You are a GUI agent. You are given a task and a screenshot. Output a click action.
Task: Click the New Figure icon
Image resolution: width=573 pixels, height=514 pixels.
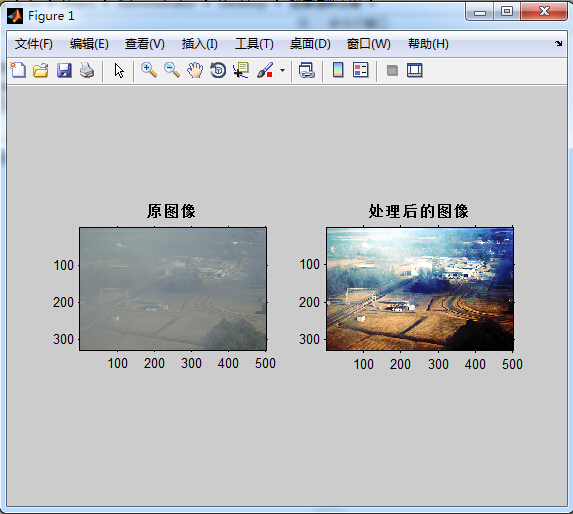[x=18, y=70]
